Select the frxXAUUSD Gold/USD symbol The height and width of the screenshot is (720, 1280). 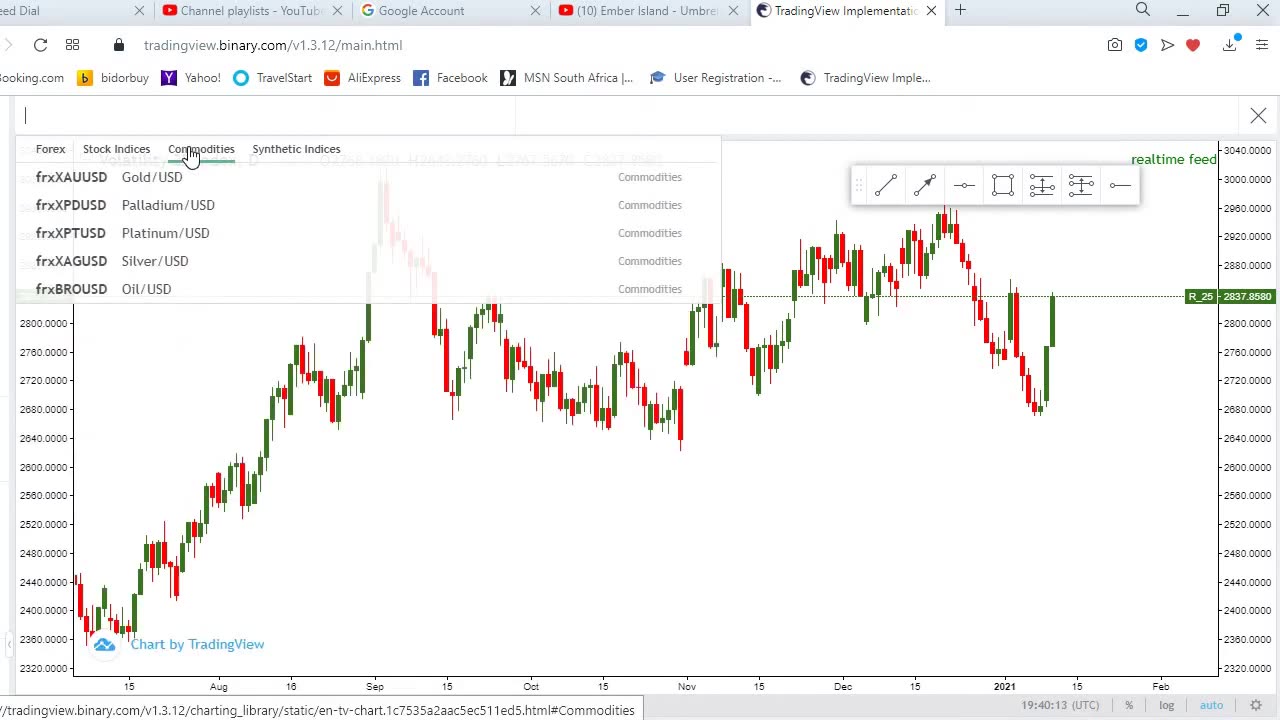(367, 177)
